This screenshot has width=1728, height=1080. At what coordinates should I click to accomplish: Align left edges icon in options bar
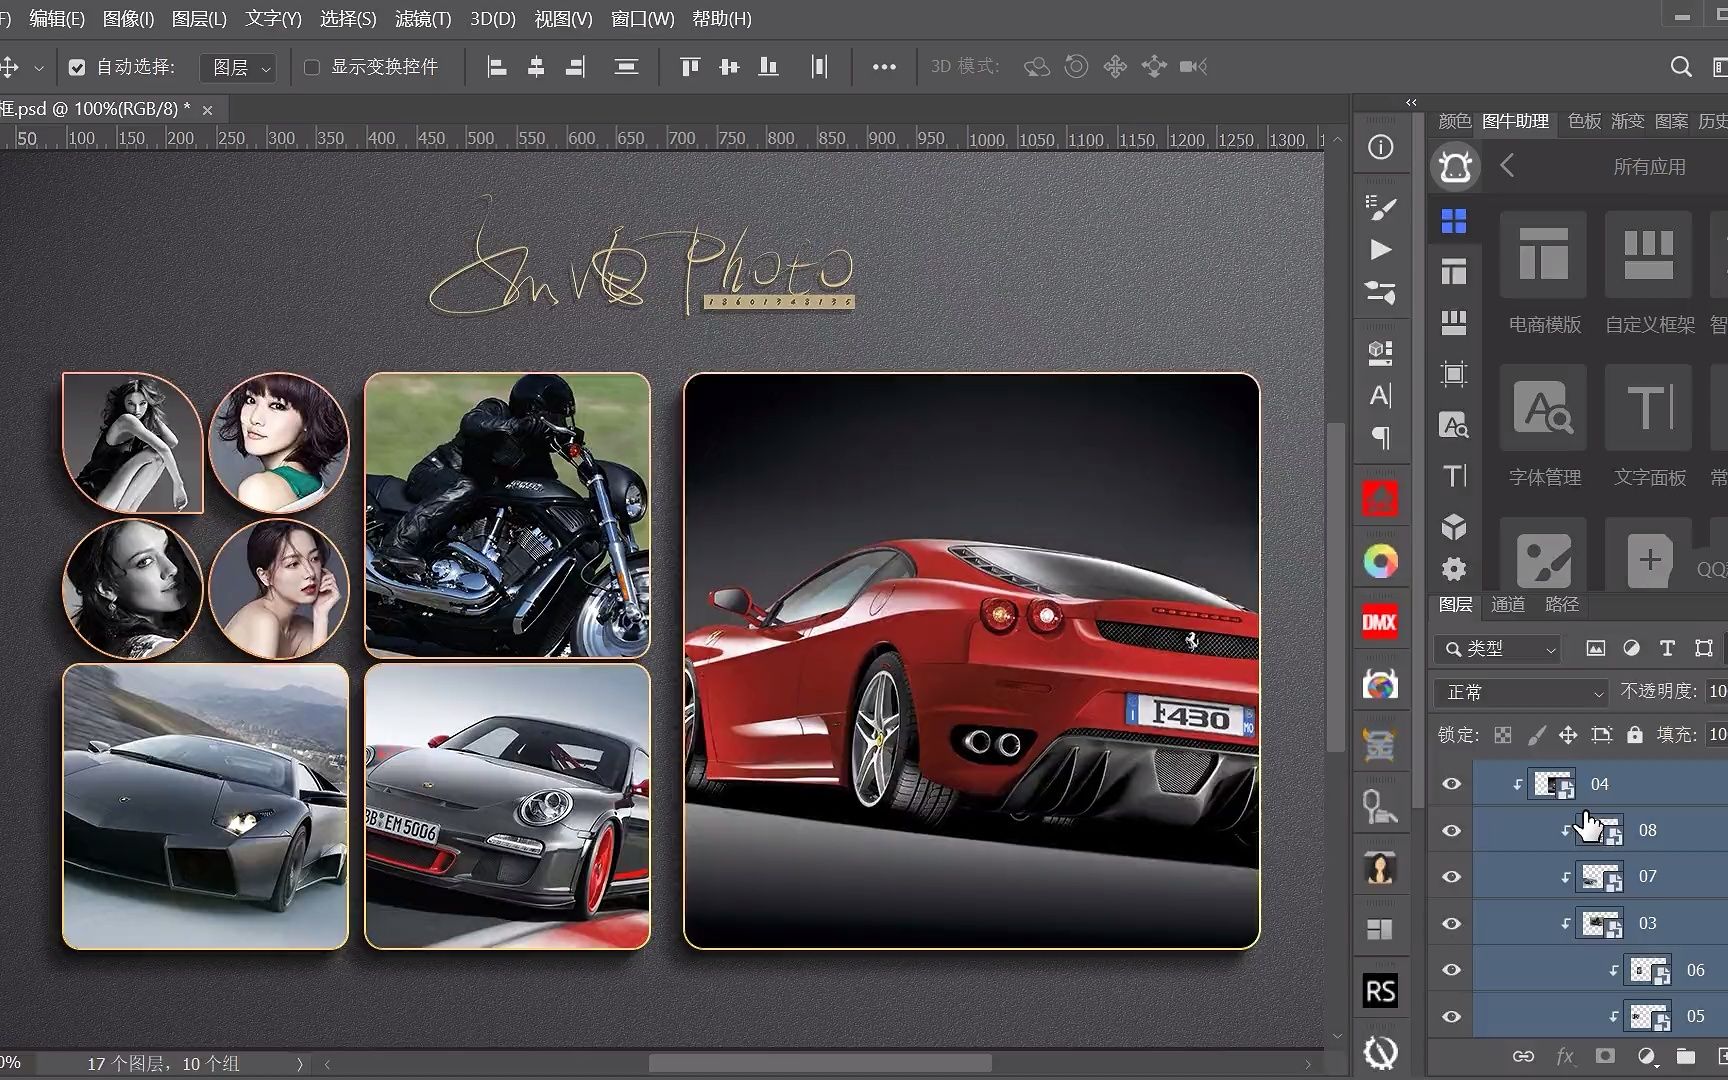click(x=496, y=67)
